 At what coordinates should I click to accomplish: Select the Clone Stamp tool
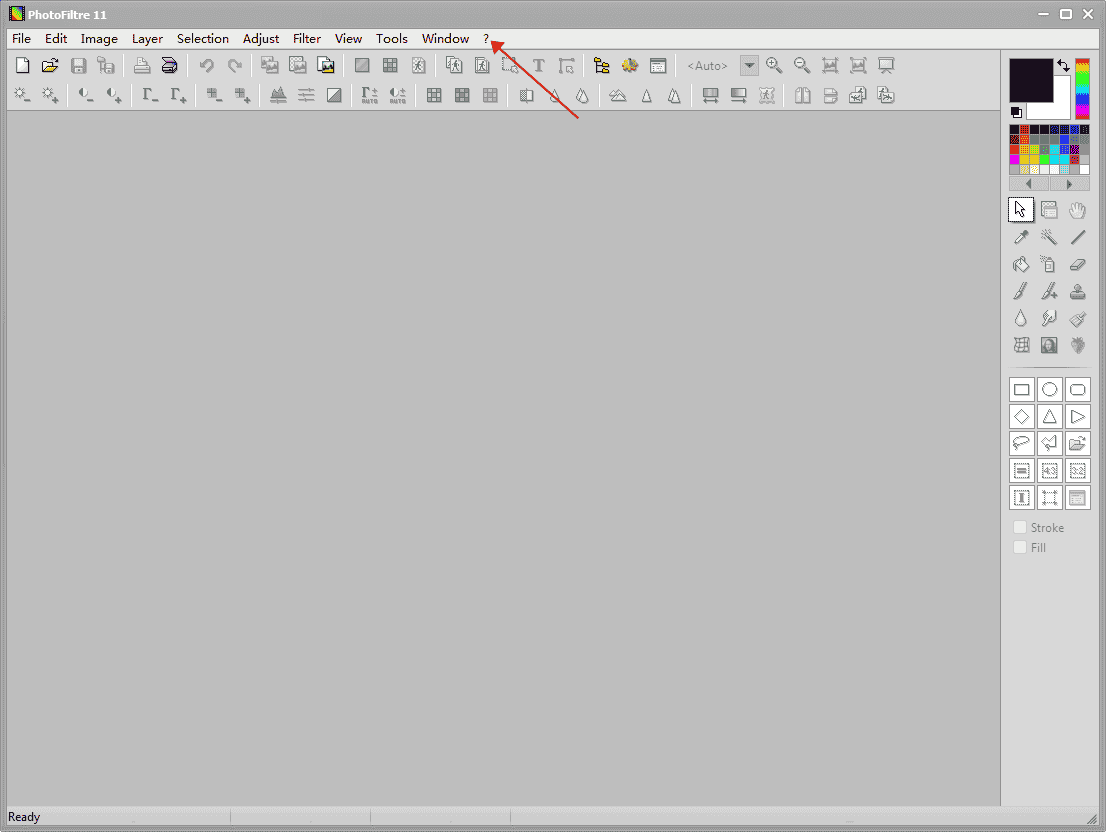(x=1077, y=291)
